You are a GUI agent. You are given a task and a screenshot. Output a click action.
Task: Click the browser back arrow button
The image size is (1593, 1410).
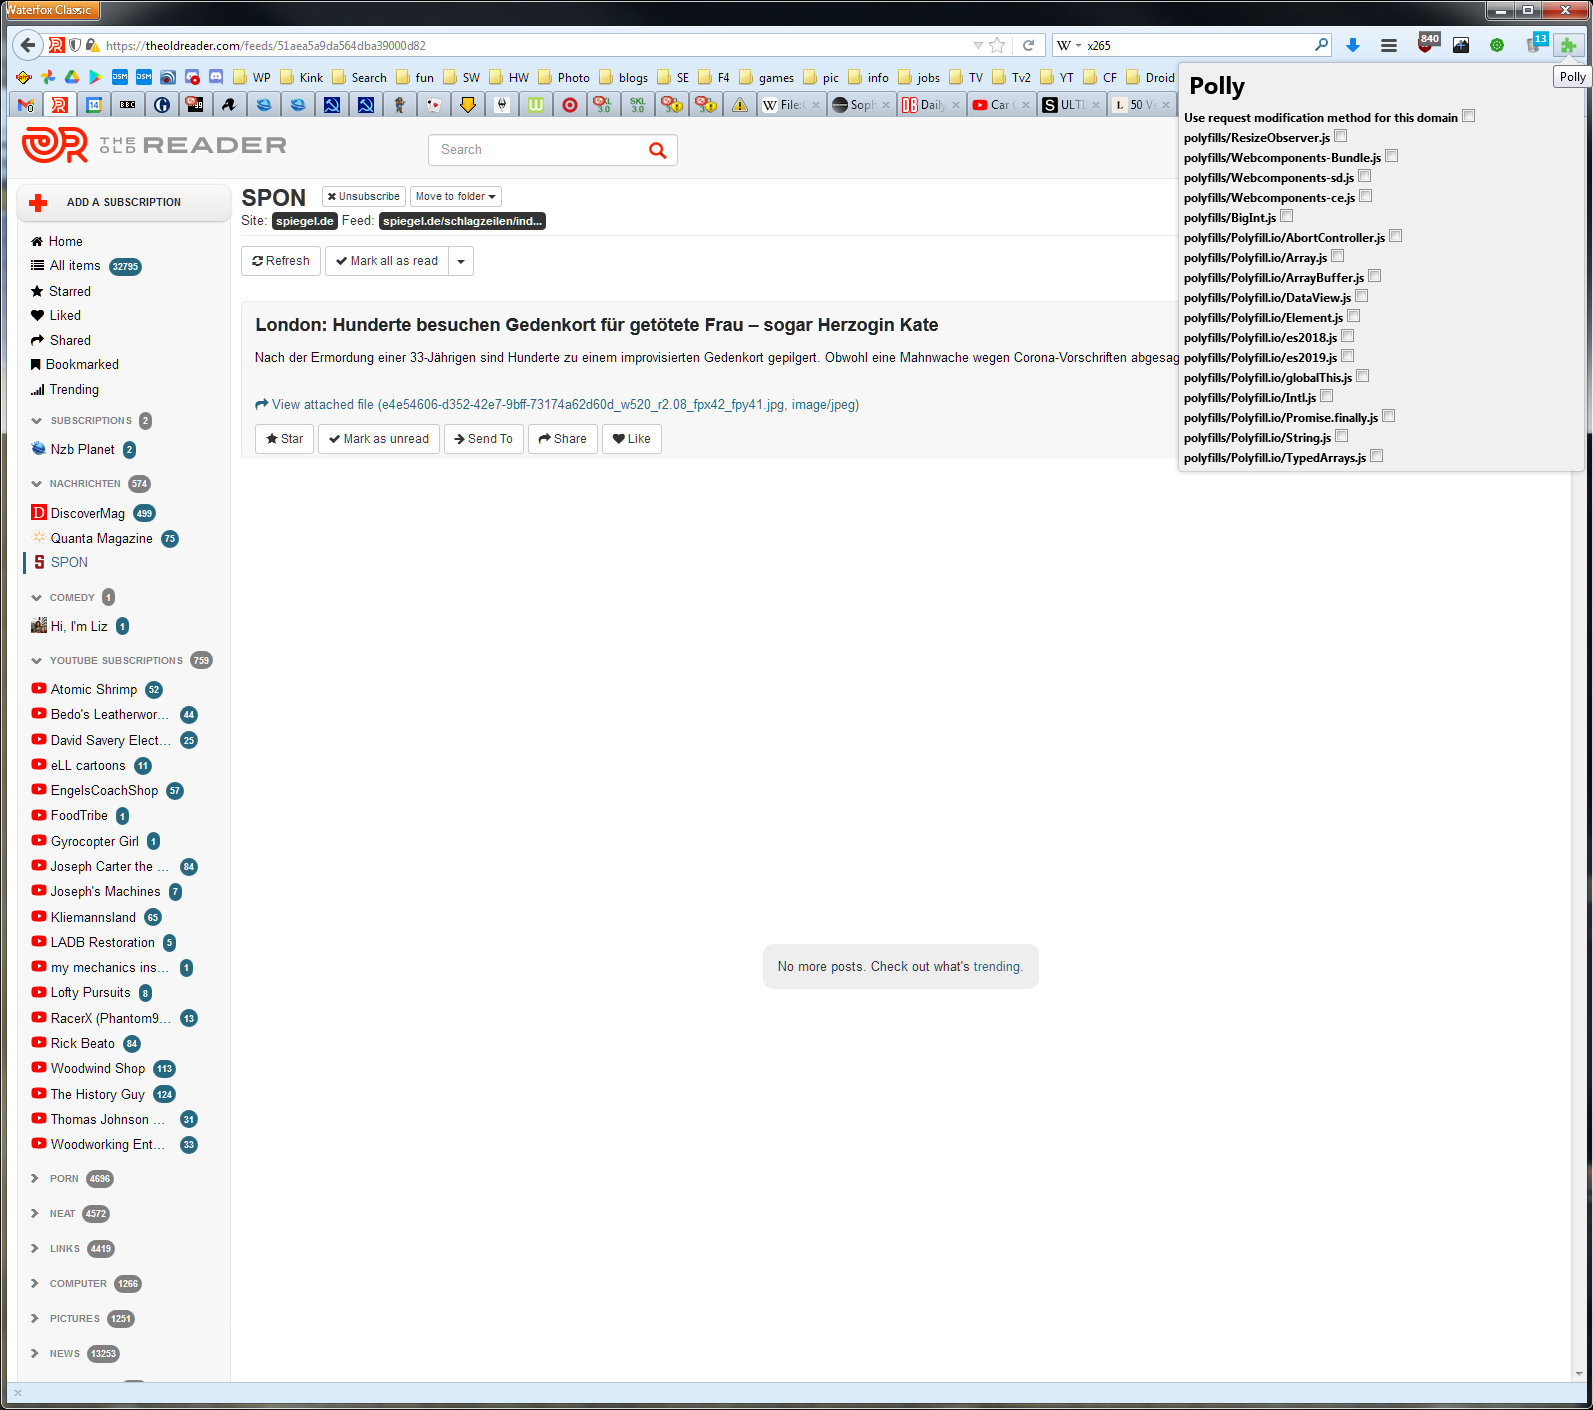(28, 45)
